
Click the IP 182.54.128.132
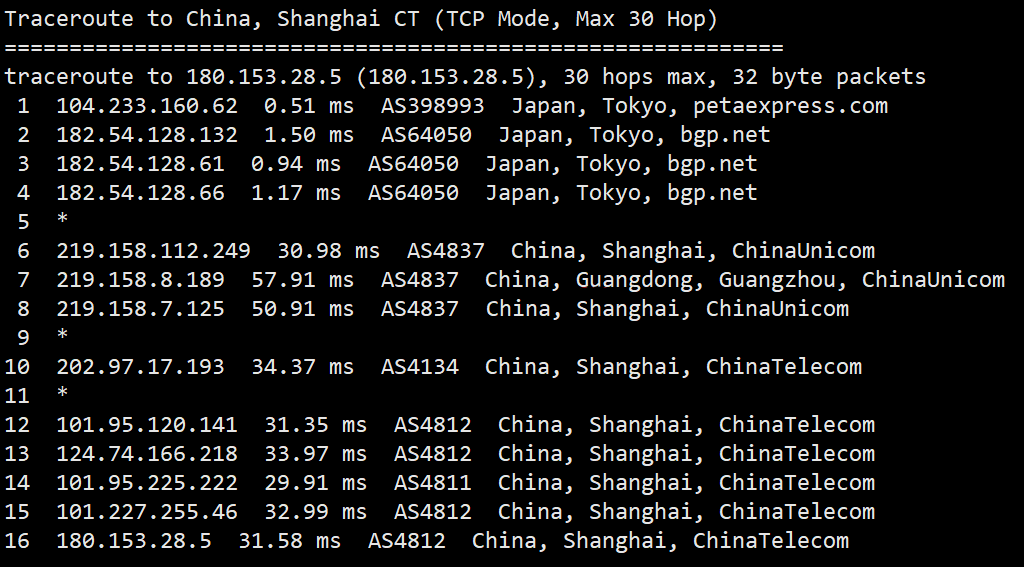pyautogui.click(x=147, y=135)
